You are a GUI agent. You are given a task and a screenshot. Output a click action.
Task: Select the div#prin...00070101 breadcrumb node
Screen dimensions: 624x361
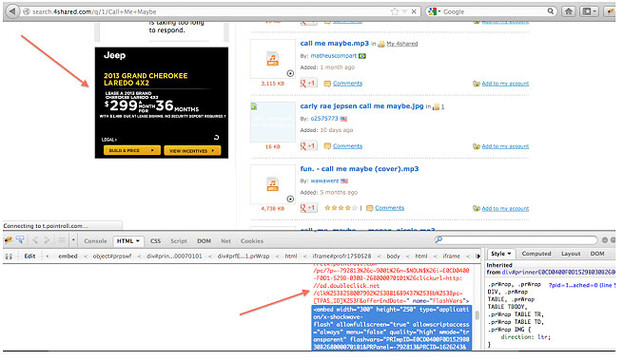tap(174, 256)
